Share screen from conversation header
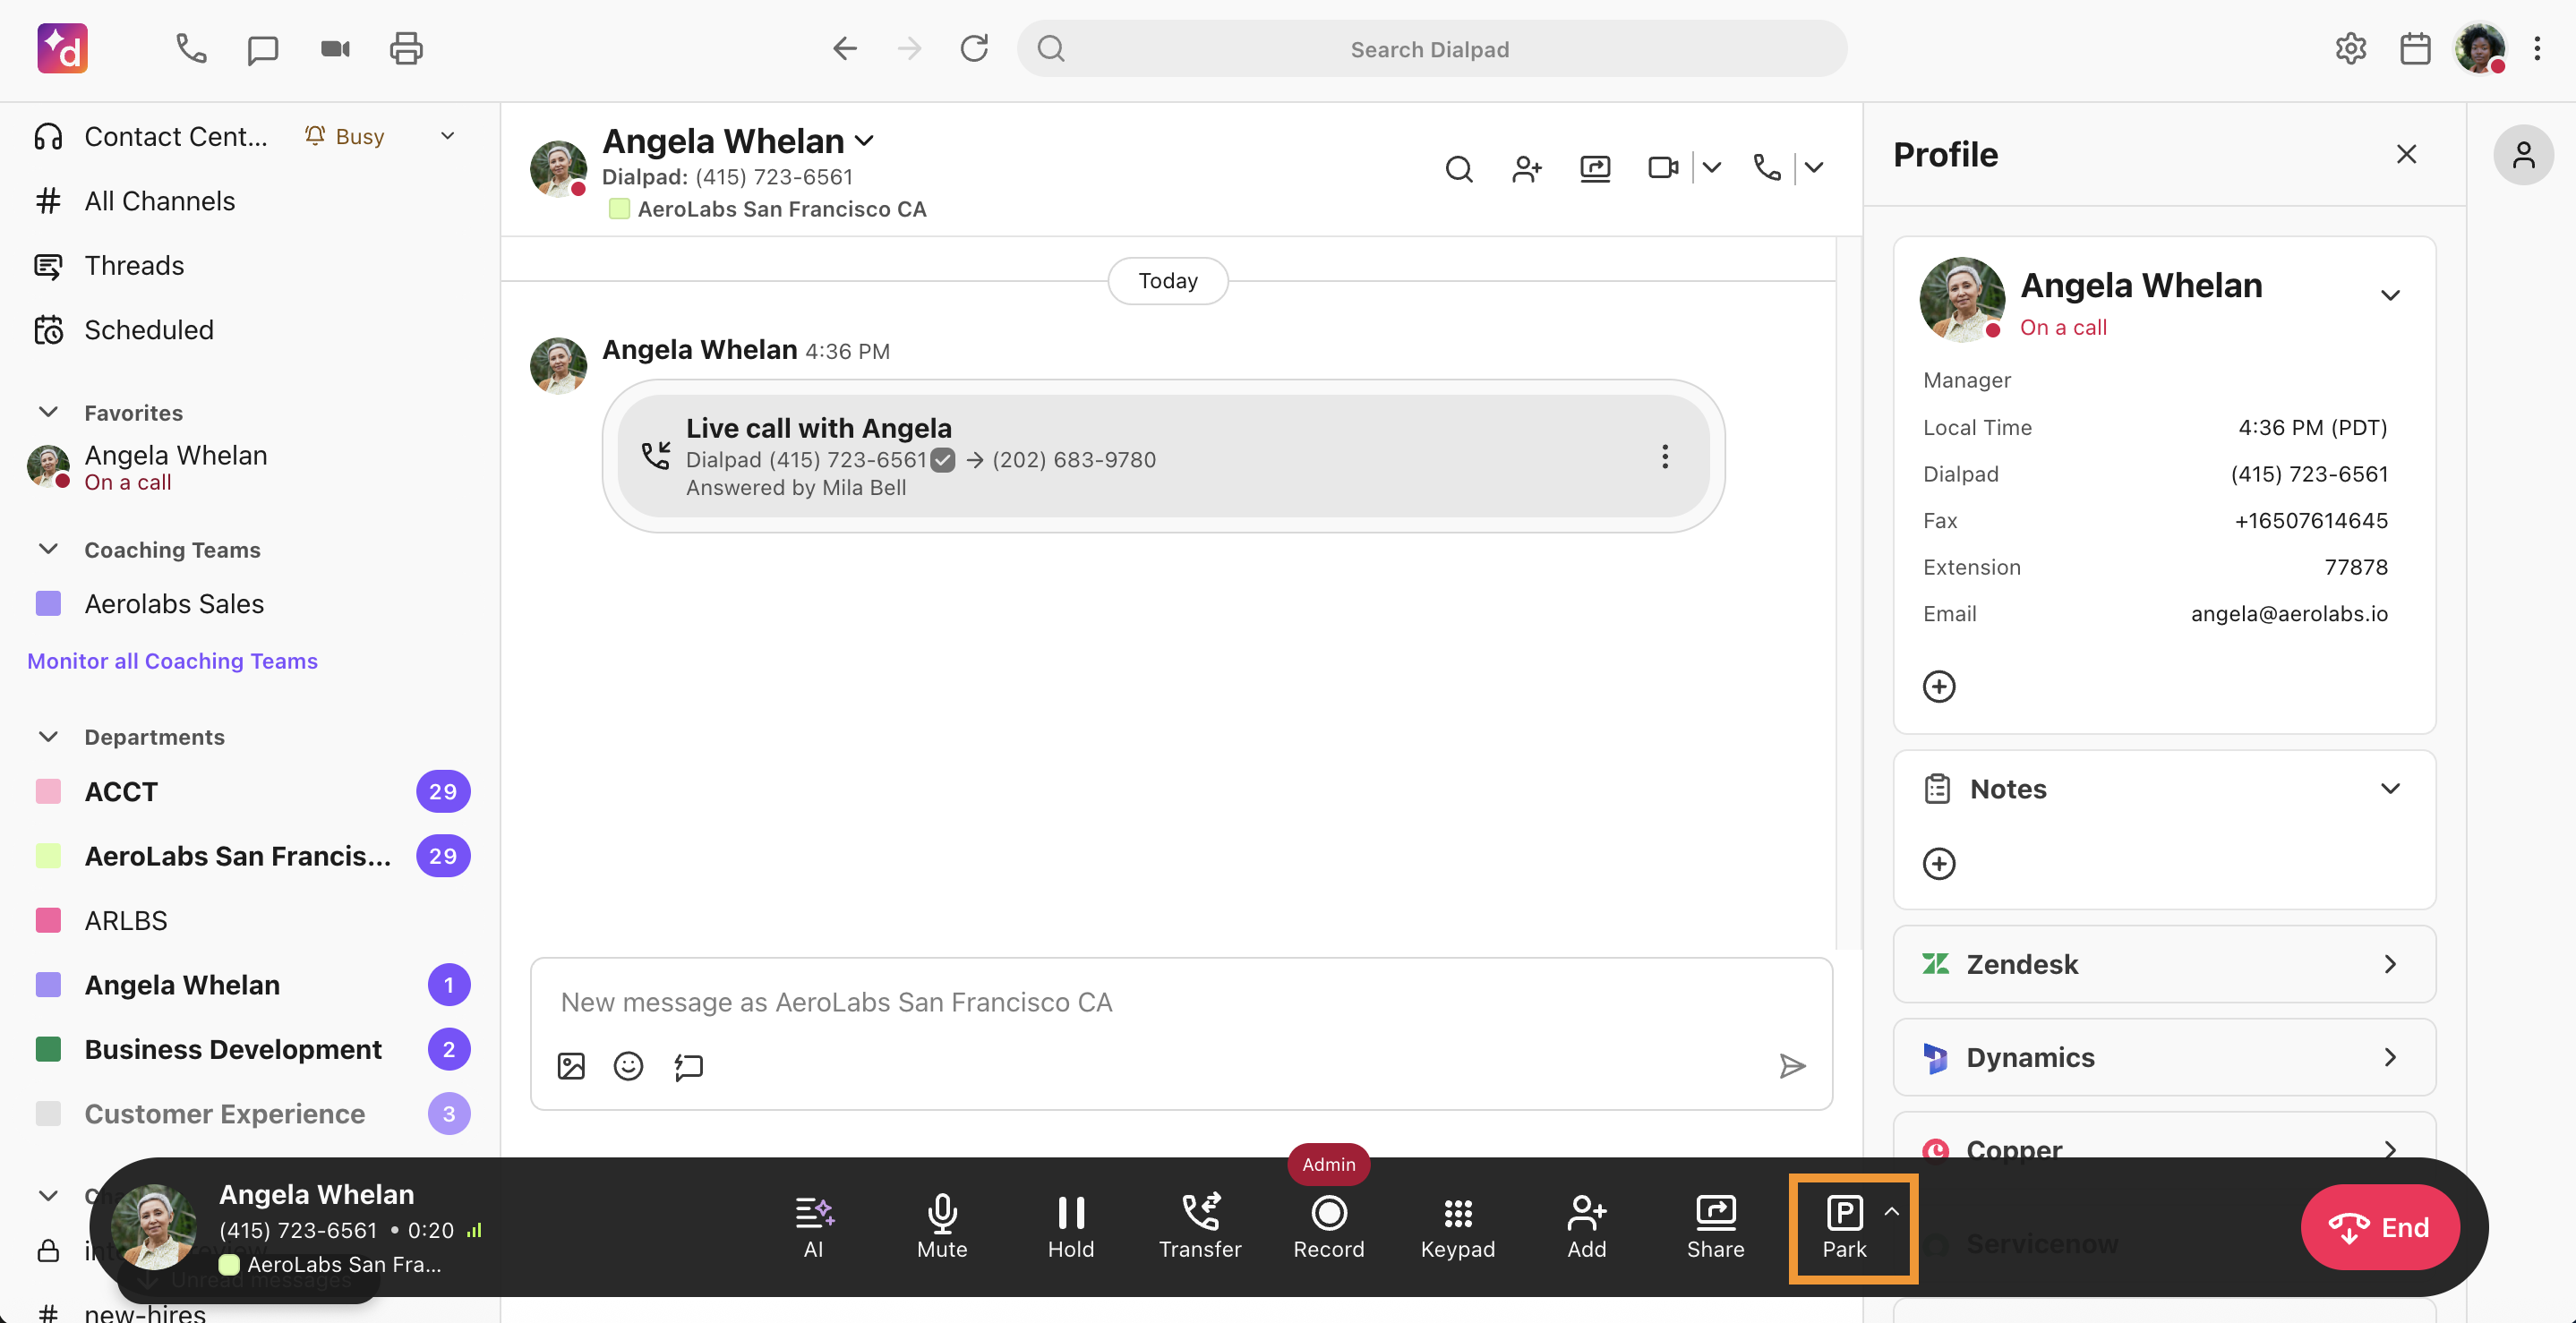2576x1323 pixels. tap(1595, 168)
